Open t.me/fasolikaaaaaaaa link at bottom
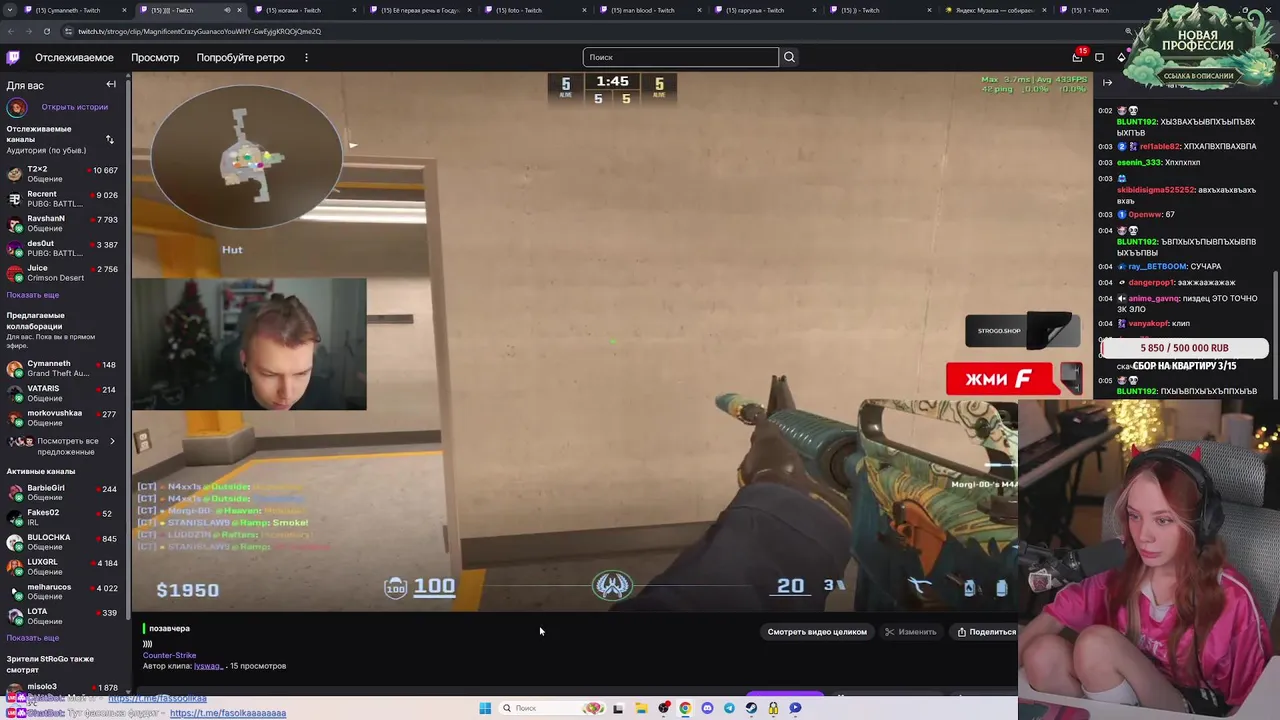Viewport: 1280px width, 720px height. click(x=228, y=713)
